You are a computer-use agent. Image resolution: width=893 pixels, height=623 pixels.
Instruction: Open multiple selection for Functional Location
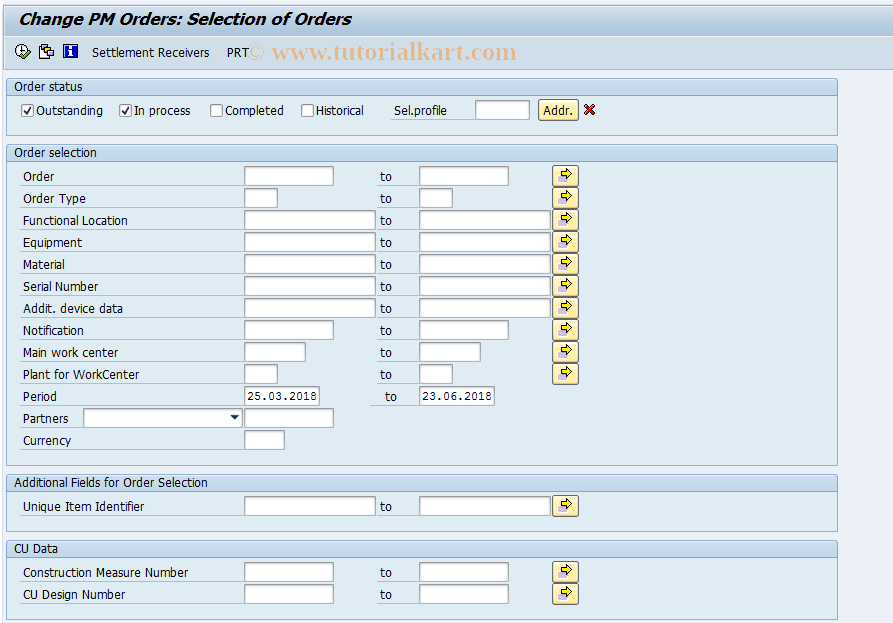point(565,219)
